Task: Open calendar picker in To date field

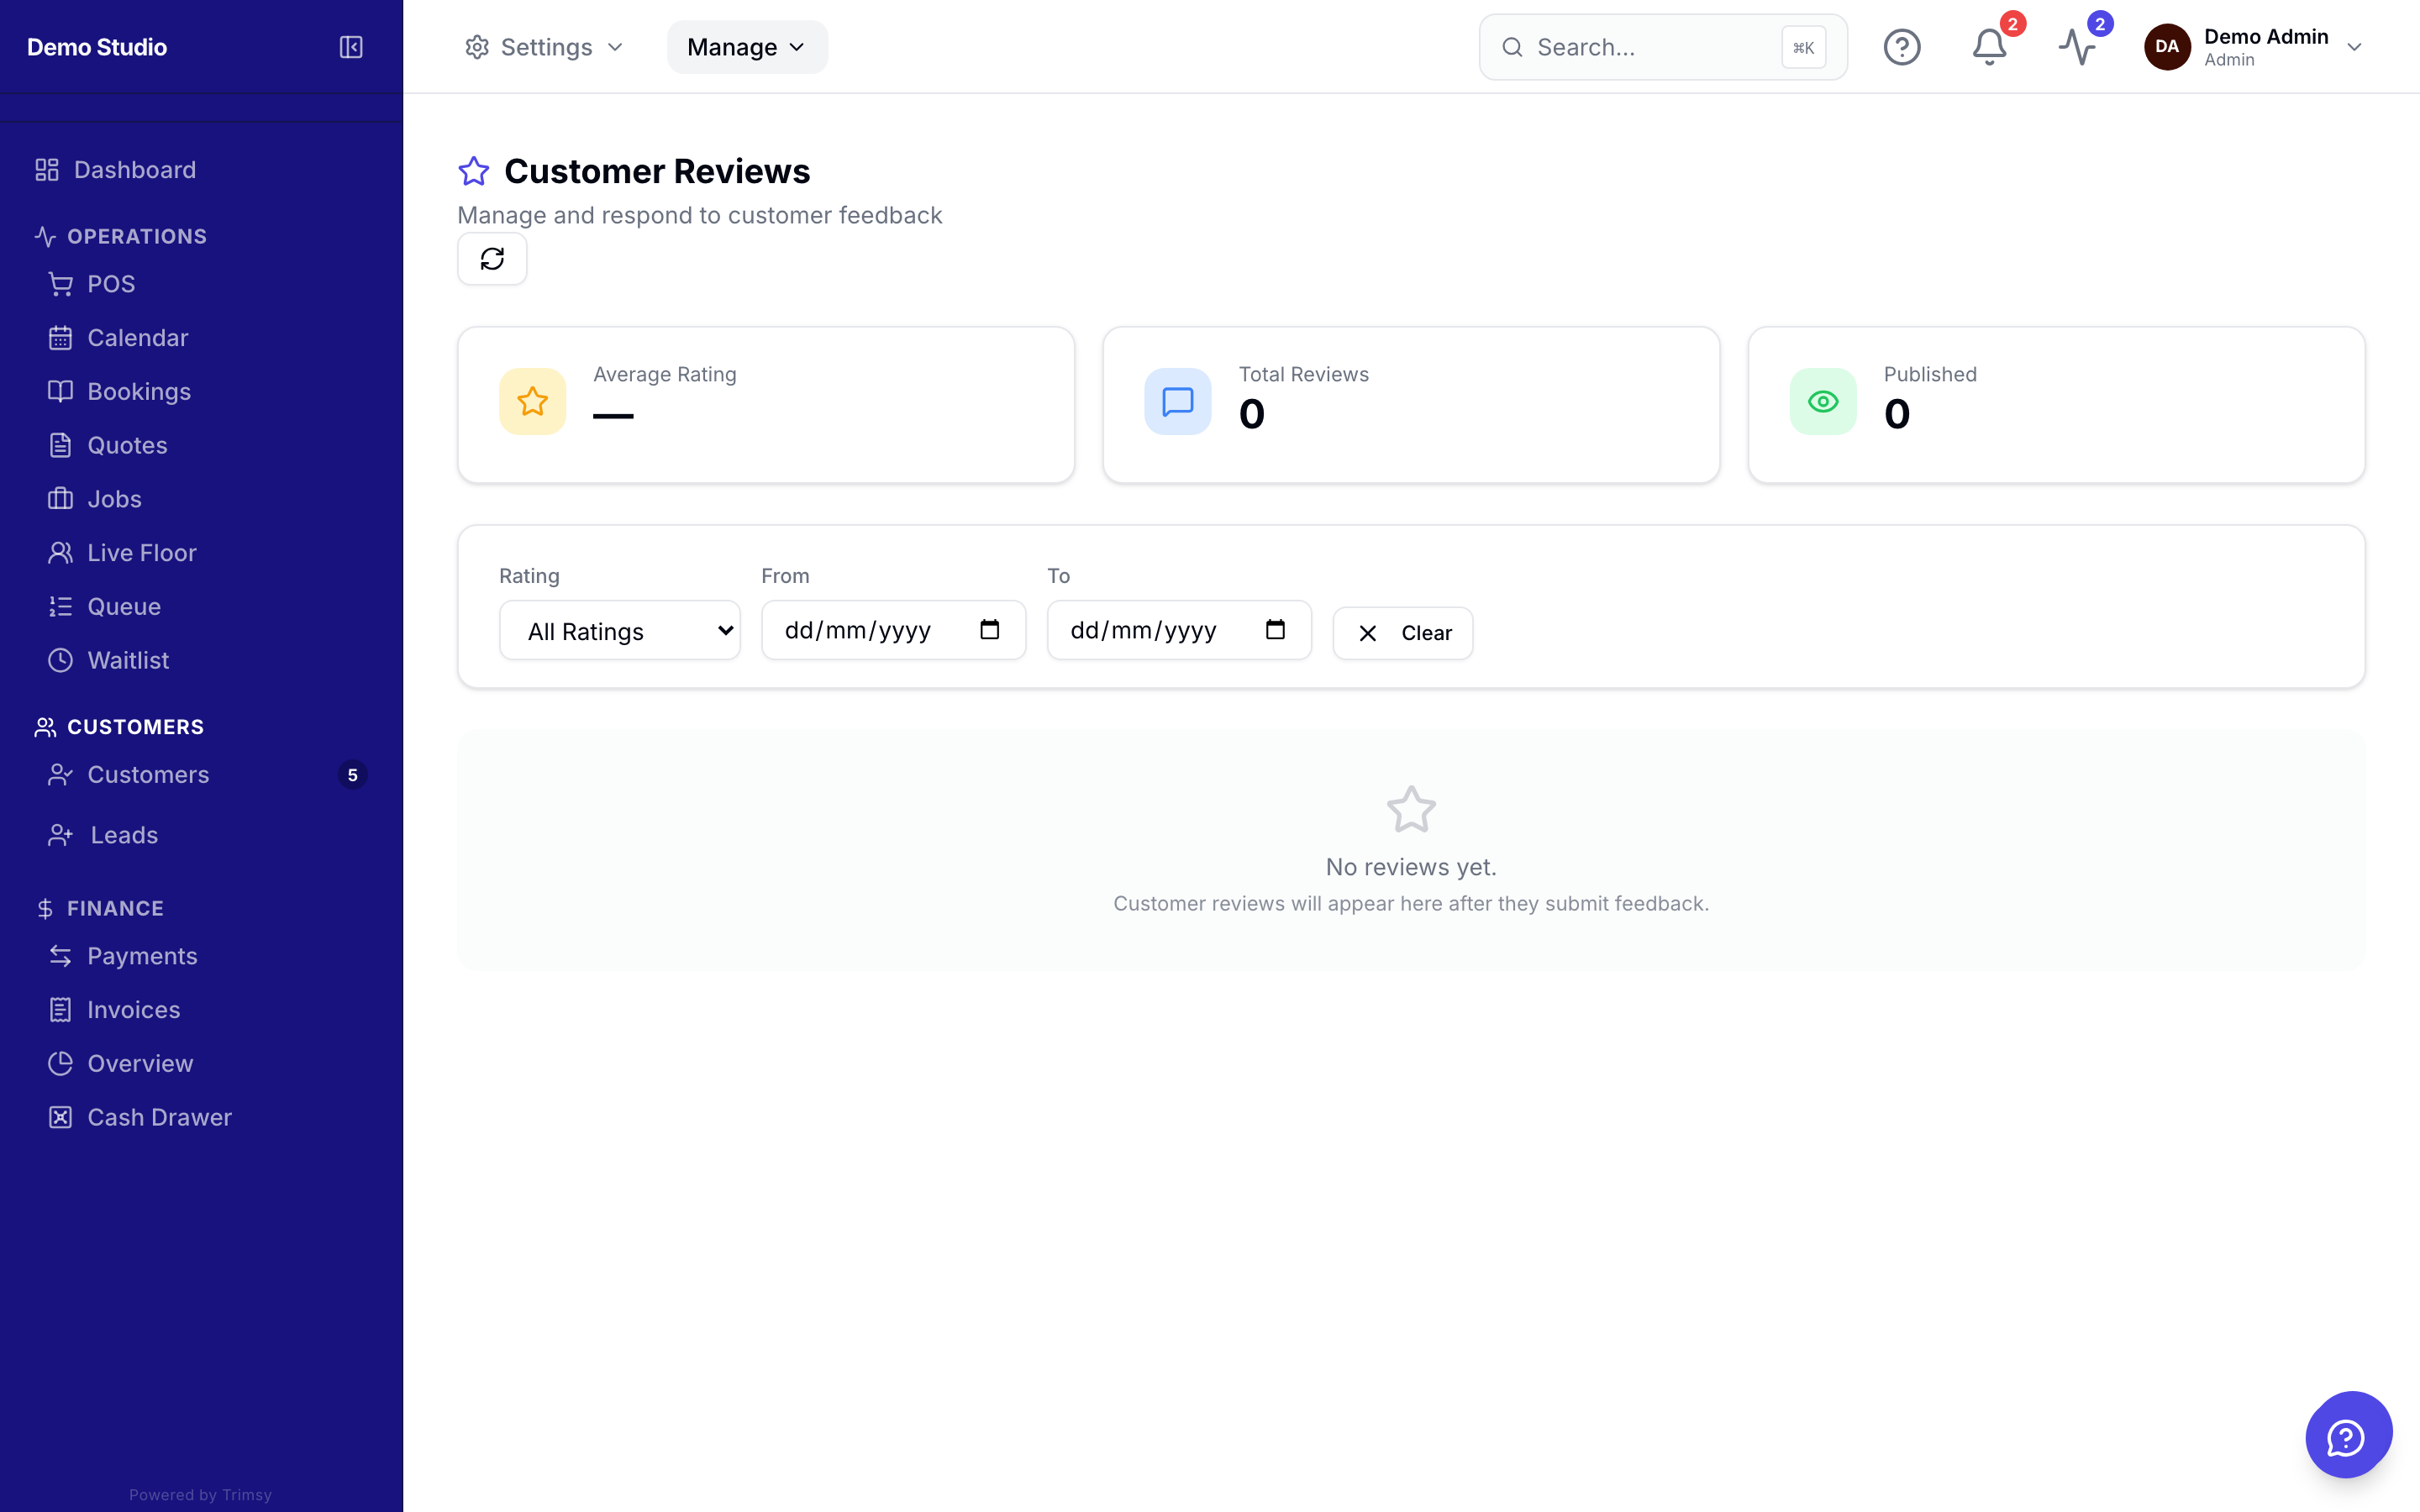Action: 1275,630
